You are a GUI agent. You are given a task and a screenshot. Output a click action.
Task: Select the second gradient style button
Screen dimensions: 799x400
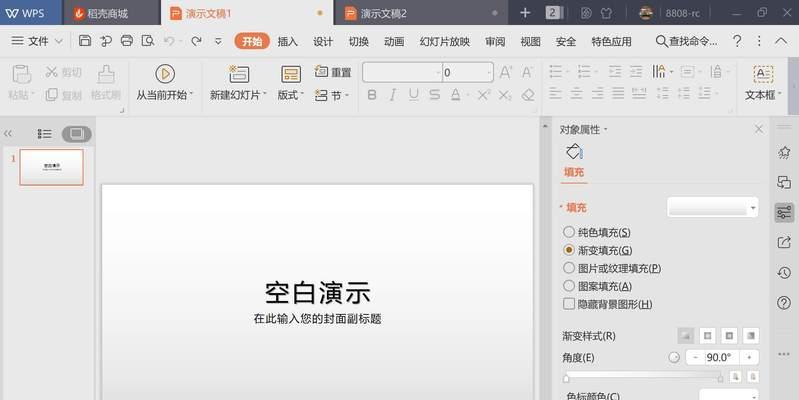point(707,336)
